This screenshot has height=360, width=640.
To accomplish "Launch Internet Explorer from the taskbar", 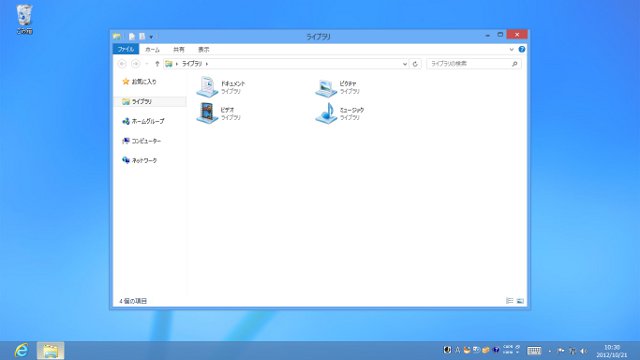I will coord(21,351).
